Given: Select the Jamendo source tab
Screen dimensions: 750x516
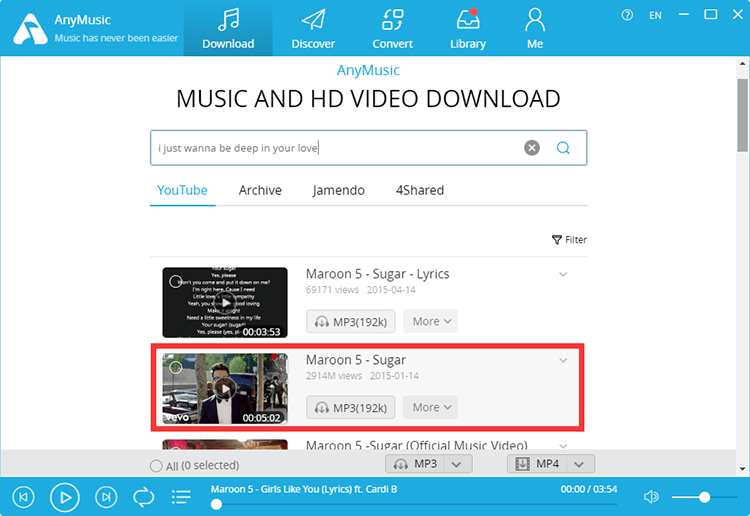Looking at the screenshot, I should (339, 190).
